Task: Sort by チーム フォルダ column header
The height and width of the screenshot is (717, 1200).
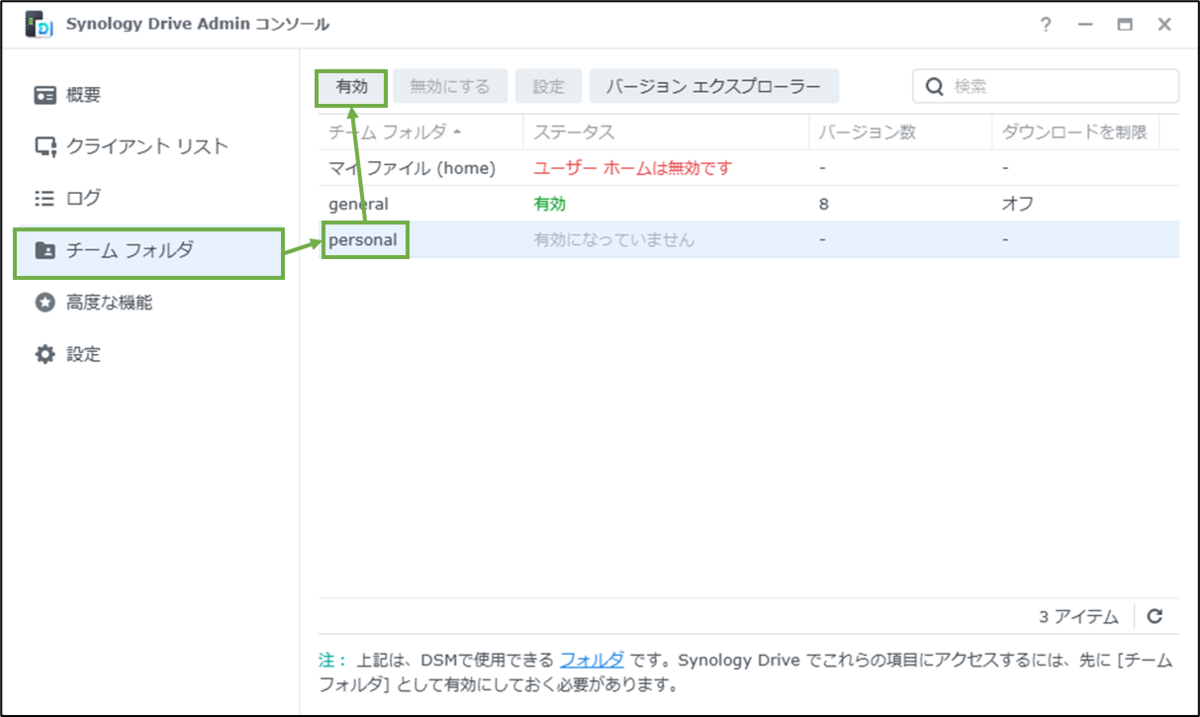Action: 421,132
